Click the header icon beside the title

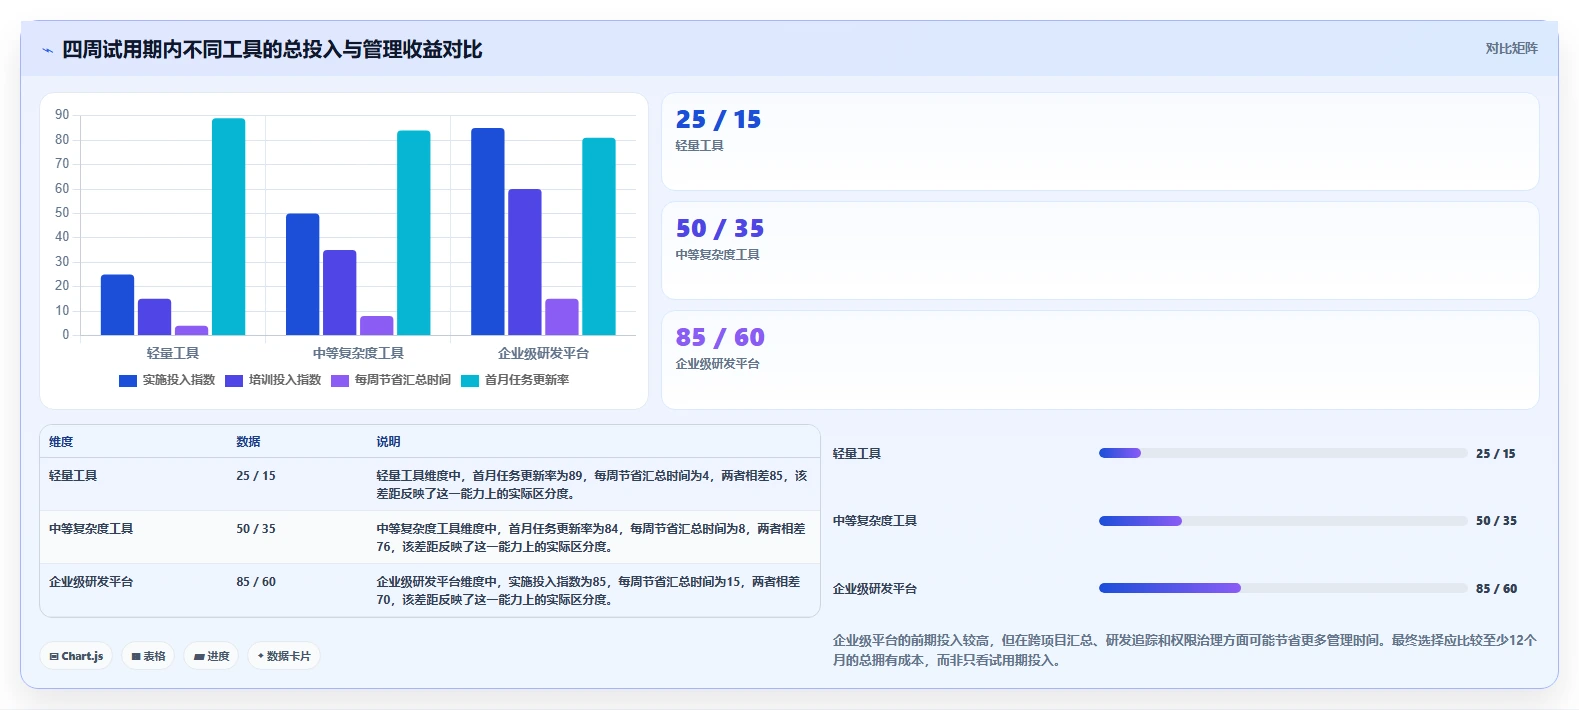click(47, 50)
